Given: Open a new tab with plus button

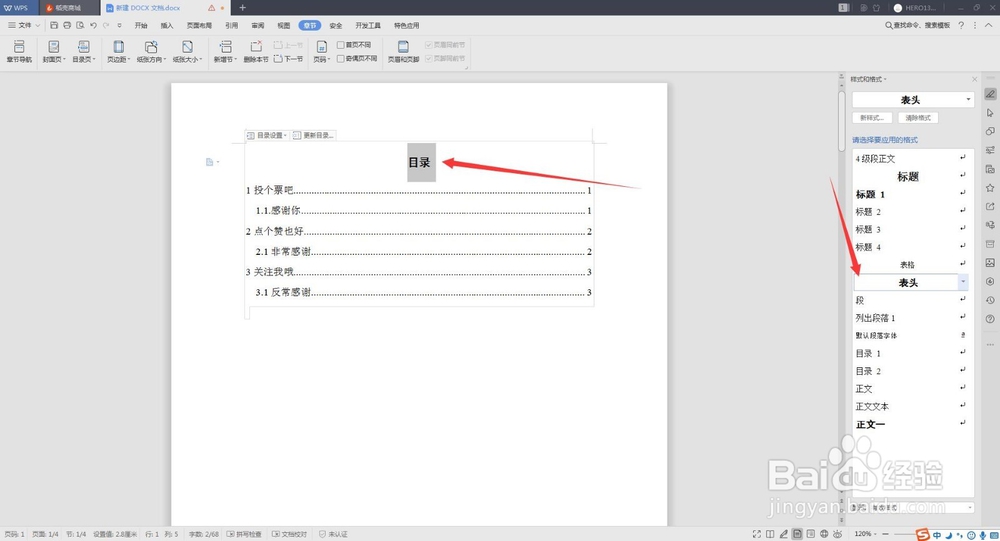Looking at the screenshot, I should (x=242, y=8).
